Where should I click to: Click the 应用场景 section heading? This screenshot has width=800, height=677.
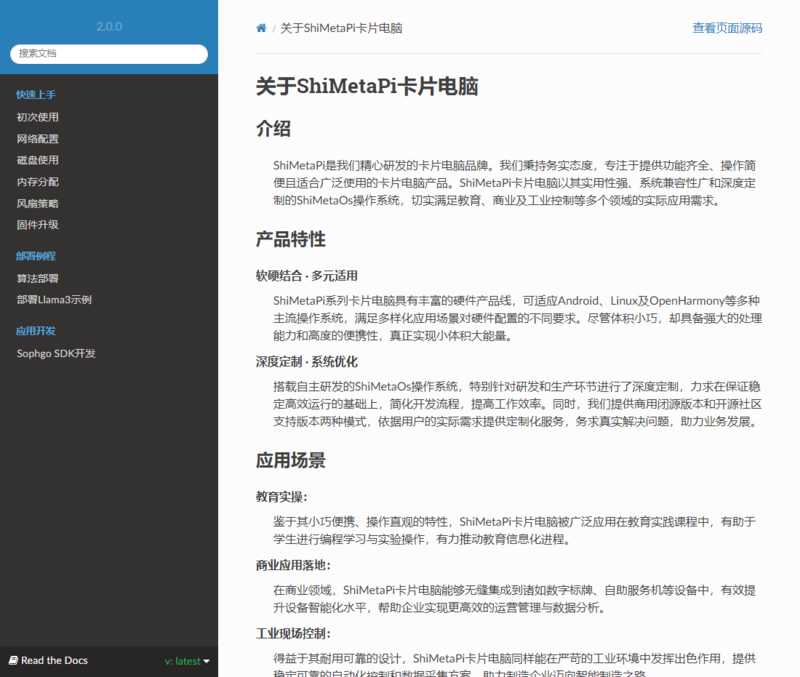[291, 460]
